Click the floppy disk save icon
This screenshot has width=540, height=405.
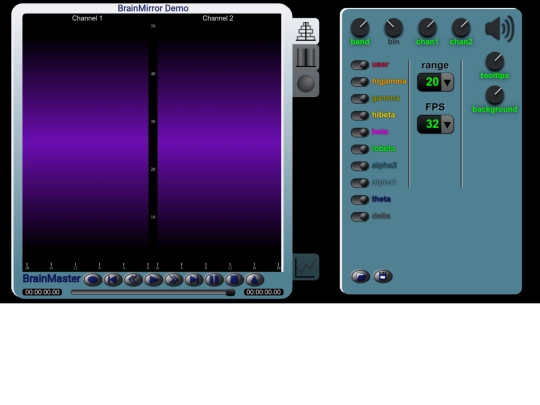[383, 276]
